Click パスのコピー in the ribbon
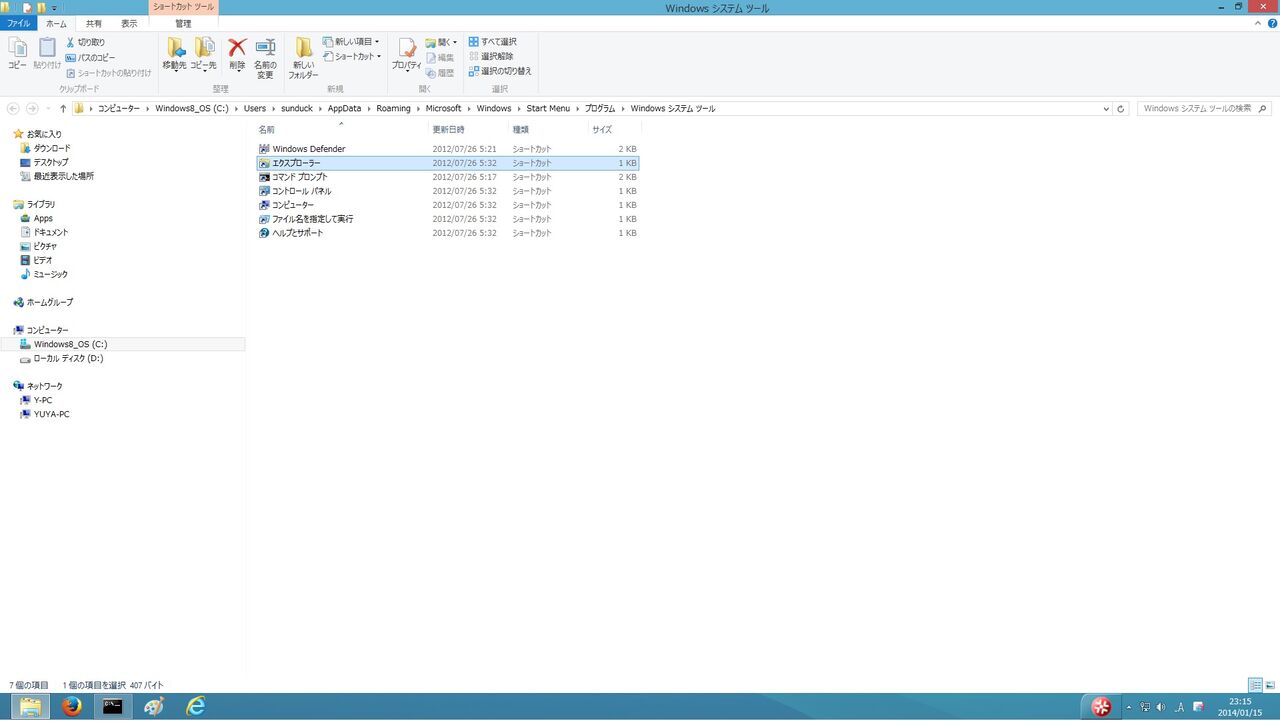The height and width of the screenshot is (721, 1280). pos(90,57)
